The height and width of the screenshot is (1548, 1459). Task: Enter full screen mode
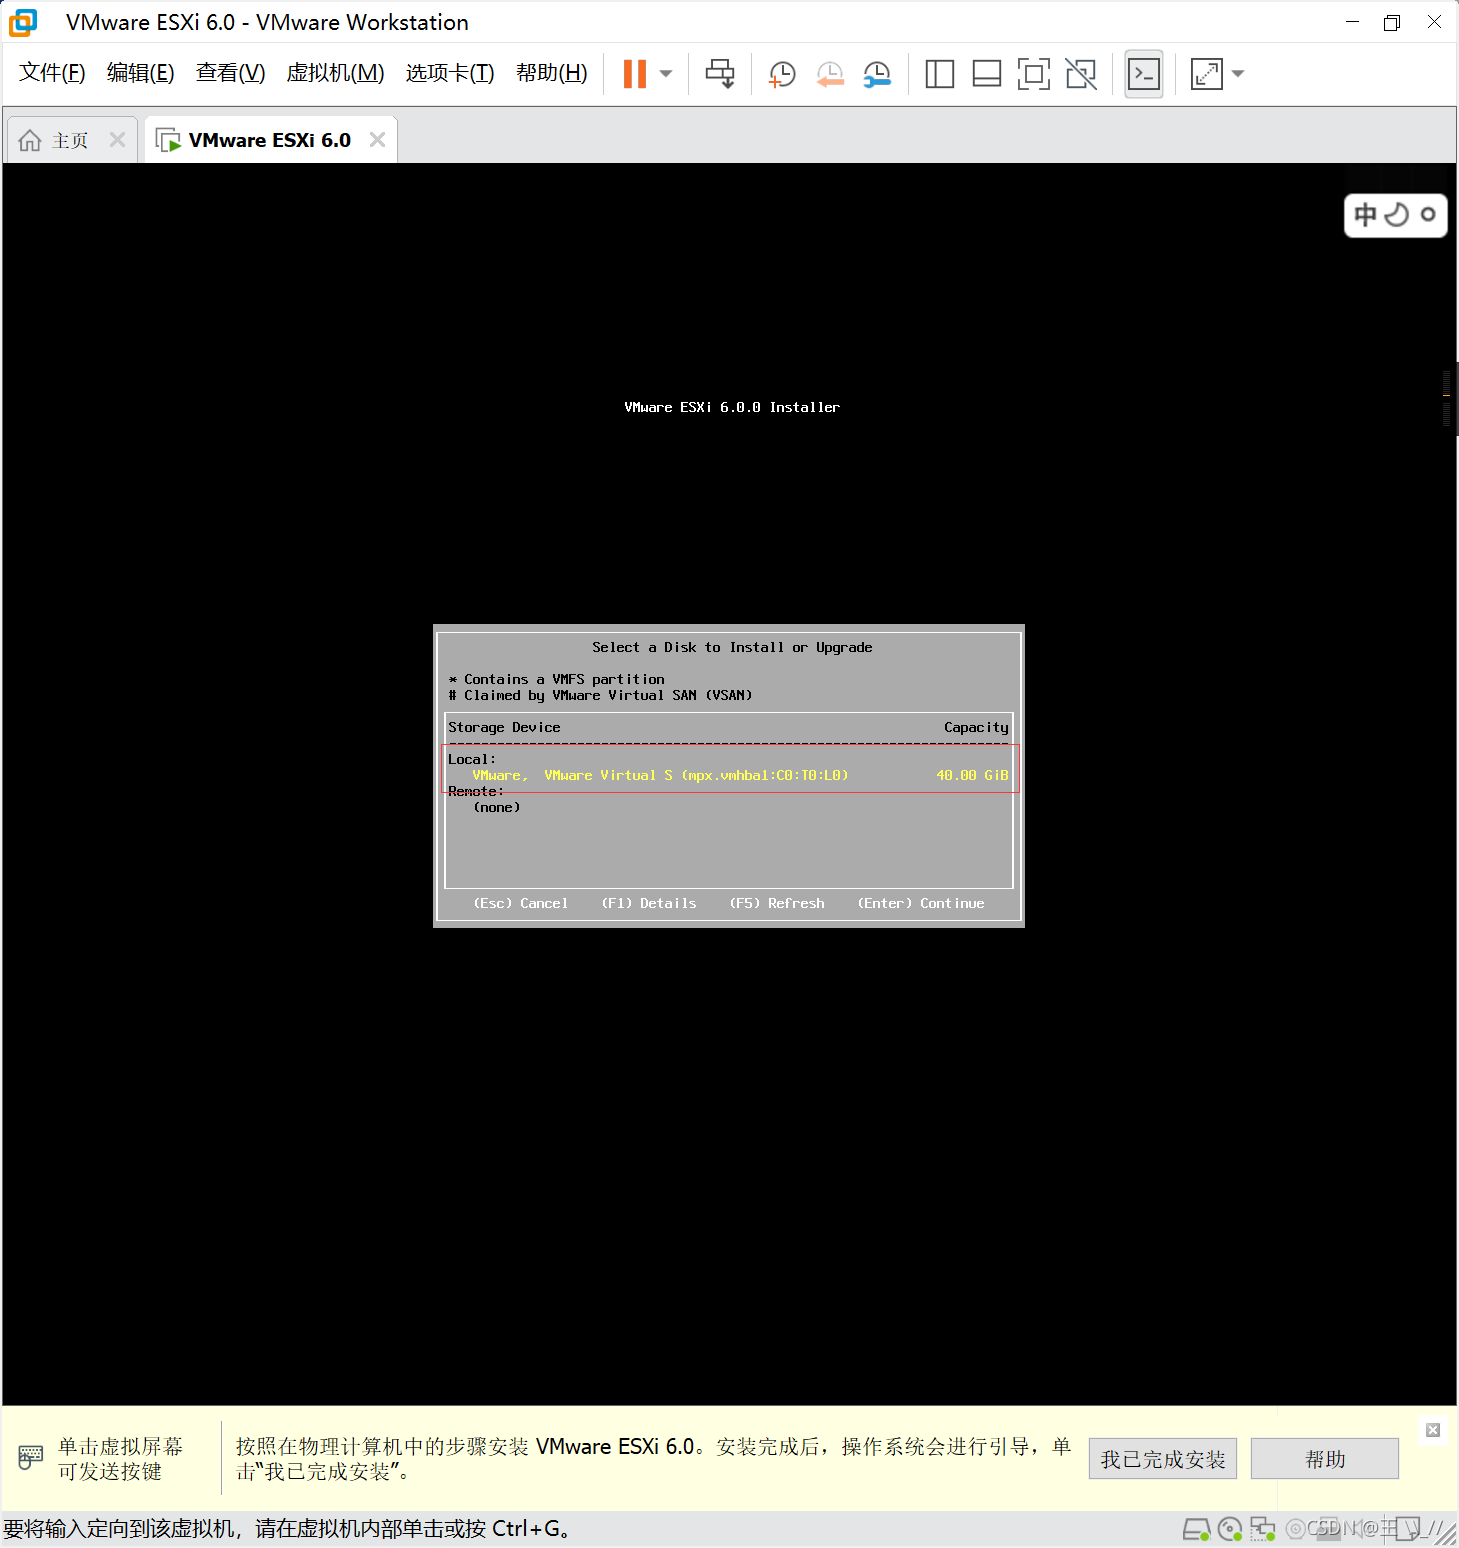(x=1034, y=74)
